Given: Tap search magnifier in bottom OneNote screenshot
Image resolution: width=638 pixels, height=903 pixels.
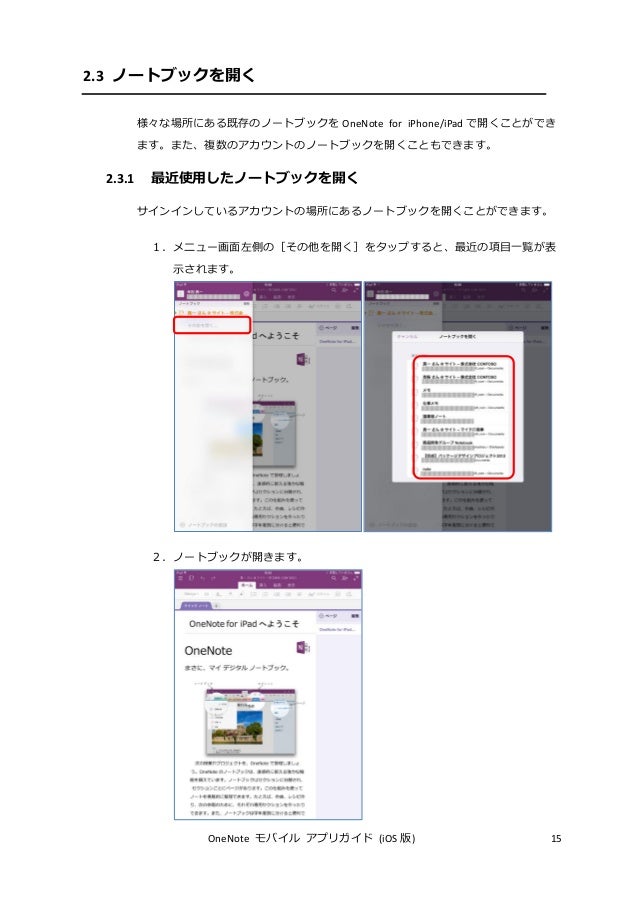Looking at the screenshot, I should click(x=334, y=578).
